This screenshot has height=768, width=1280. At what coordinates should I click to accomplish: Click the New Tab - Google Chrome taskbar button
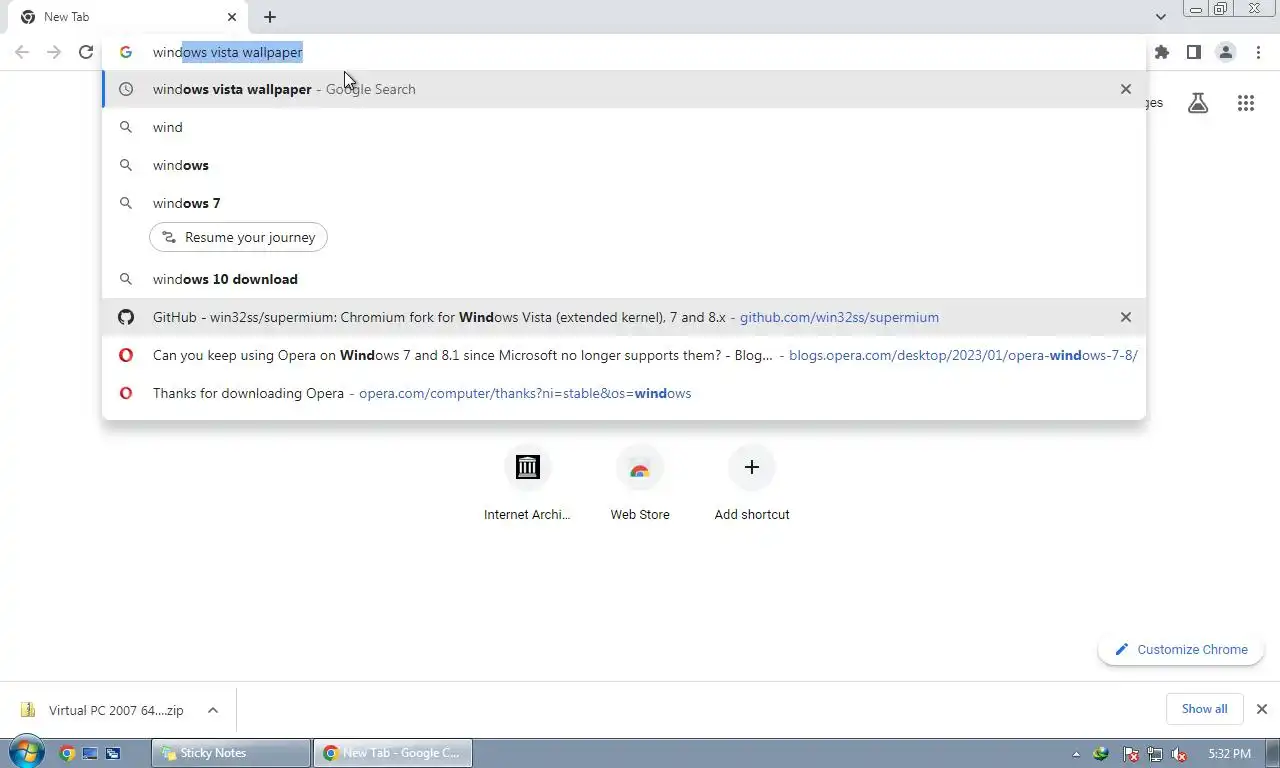click(x=393, y=753)
